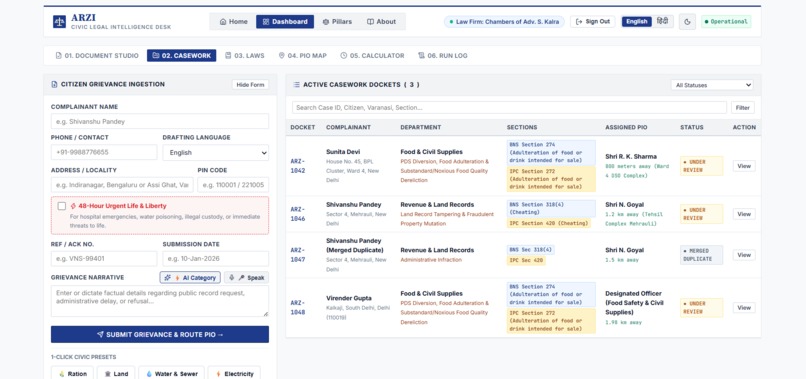806x379 pixels.
Task: Switch interface language to Hindi
Action: point(663,22)
